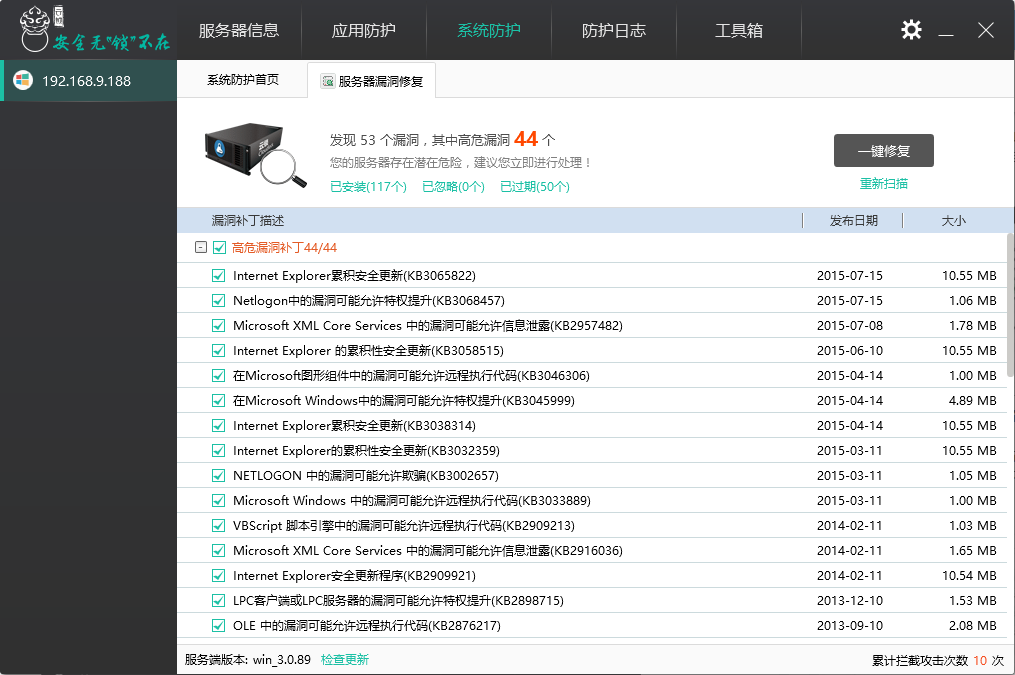Click the 重新扫描 link
Viewport: 1015px width, 675px height.
(884, 184)
